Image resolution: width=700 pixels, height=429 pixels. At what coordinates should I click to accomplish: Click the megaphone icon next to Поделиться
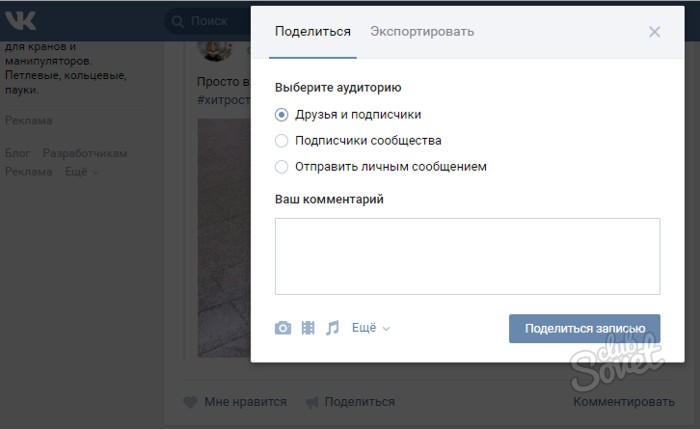(312, 403)
